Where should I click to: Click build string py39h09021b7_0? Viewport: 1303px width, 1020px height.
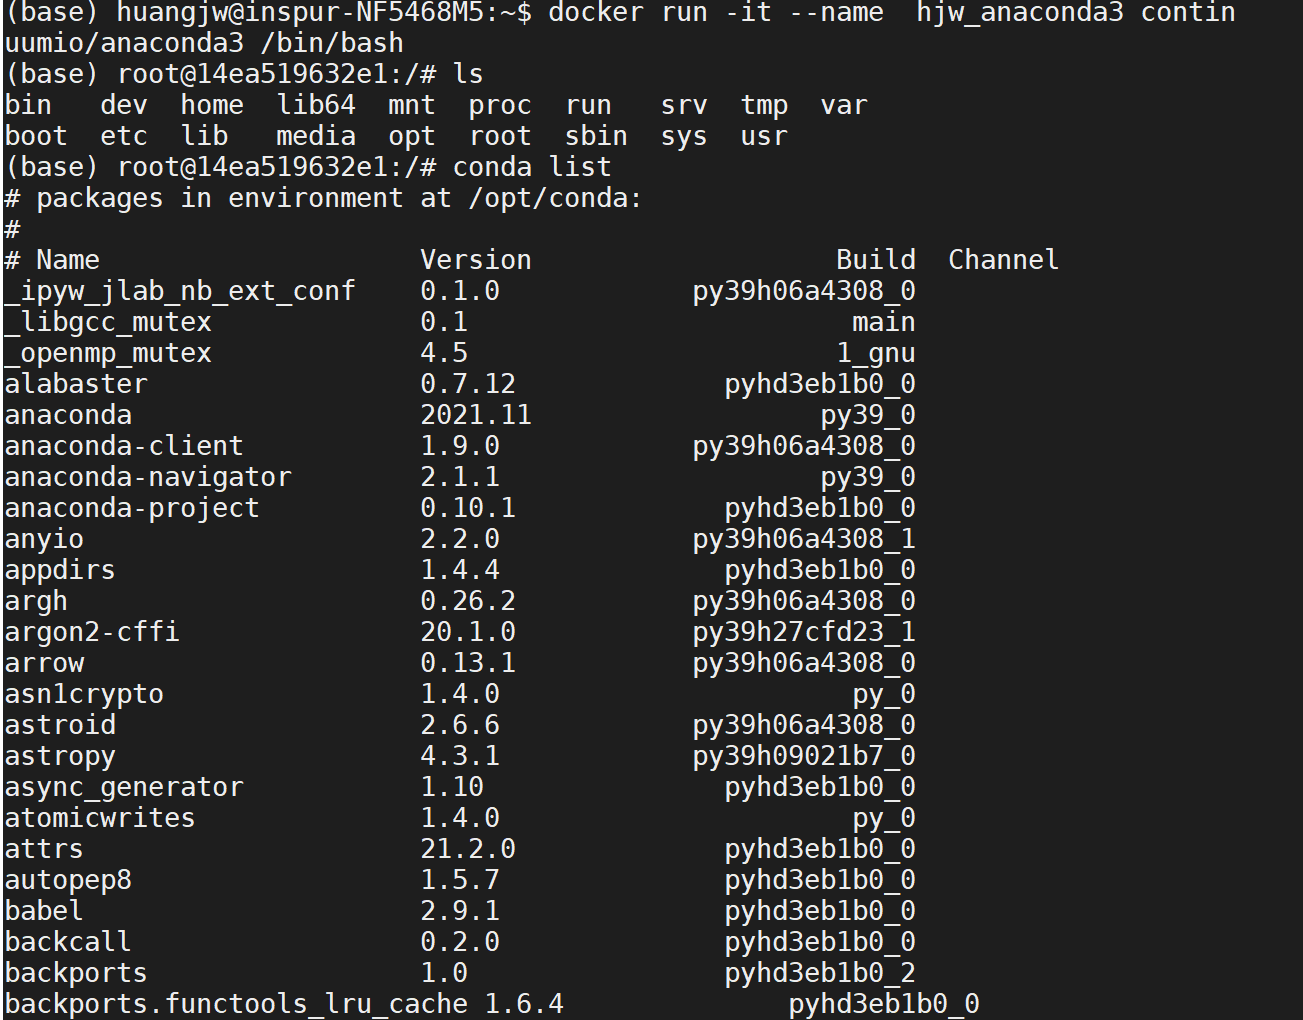(x=804, y=756)
